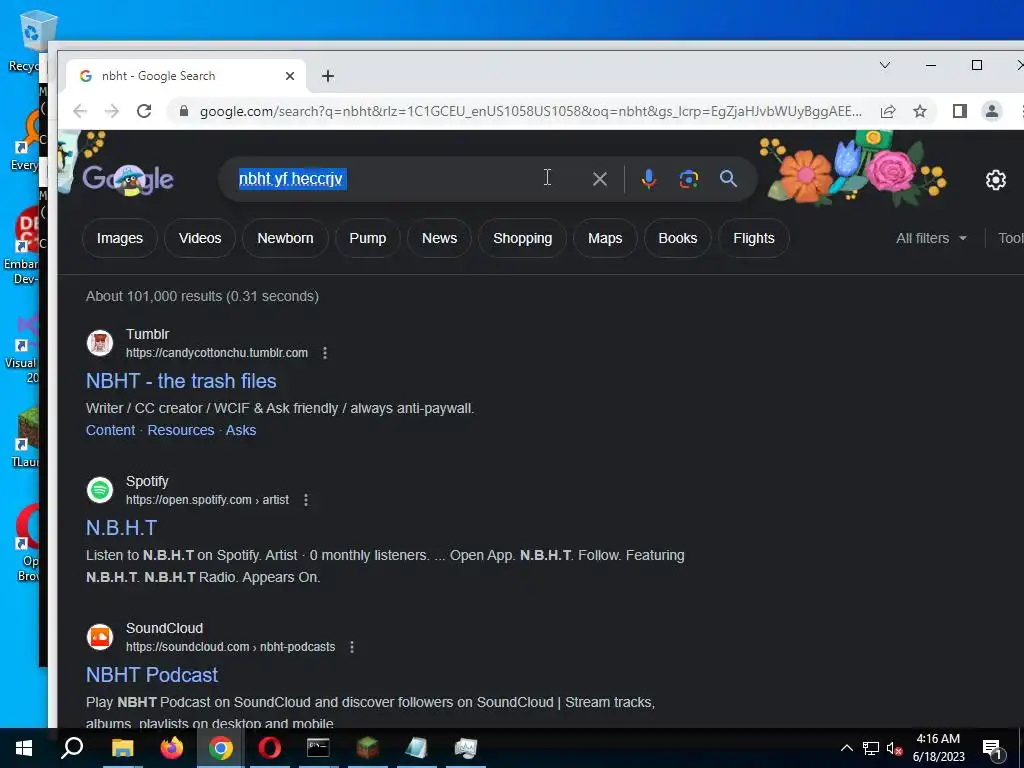The image size is (1024, 768).
Task: Open the Resources sitelink
Action: (181, 430)
